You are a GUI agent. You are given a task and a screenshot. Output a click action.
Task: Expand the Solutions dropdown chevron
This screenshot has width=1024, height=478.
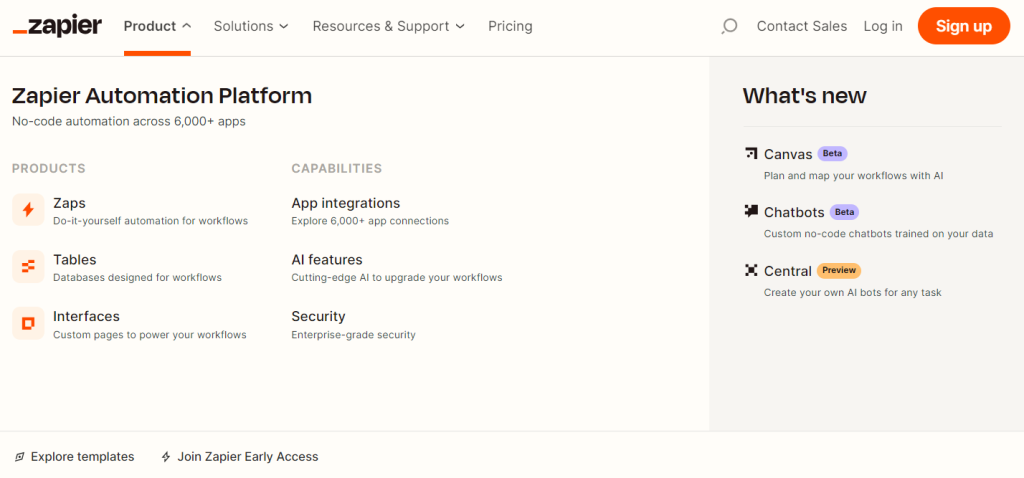pos(283,26)
